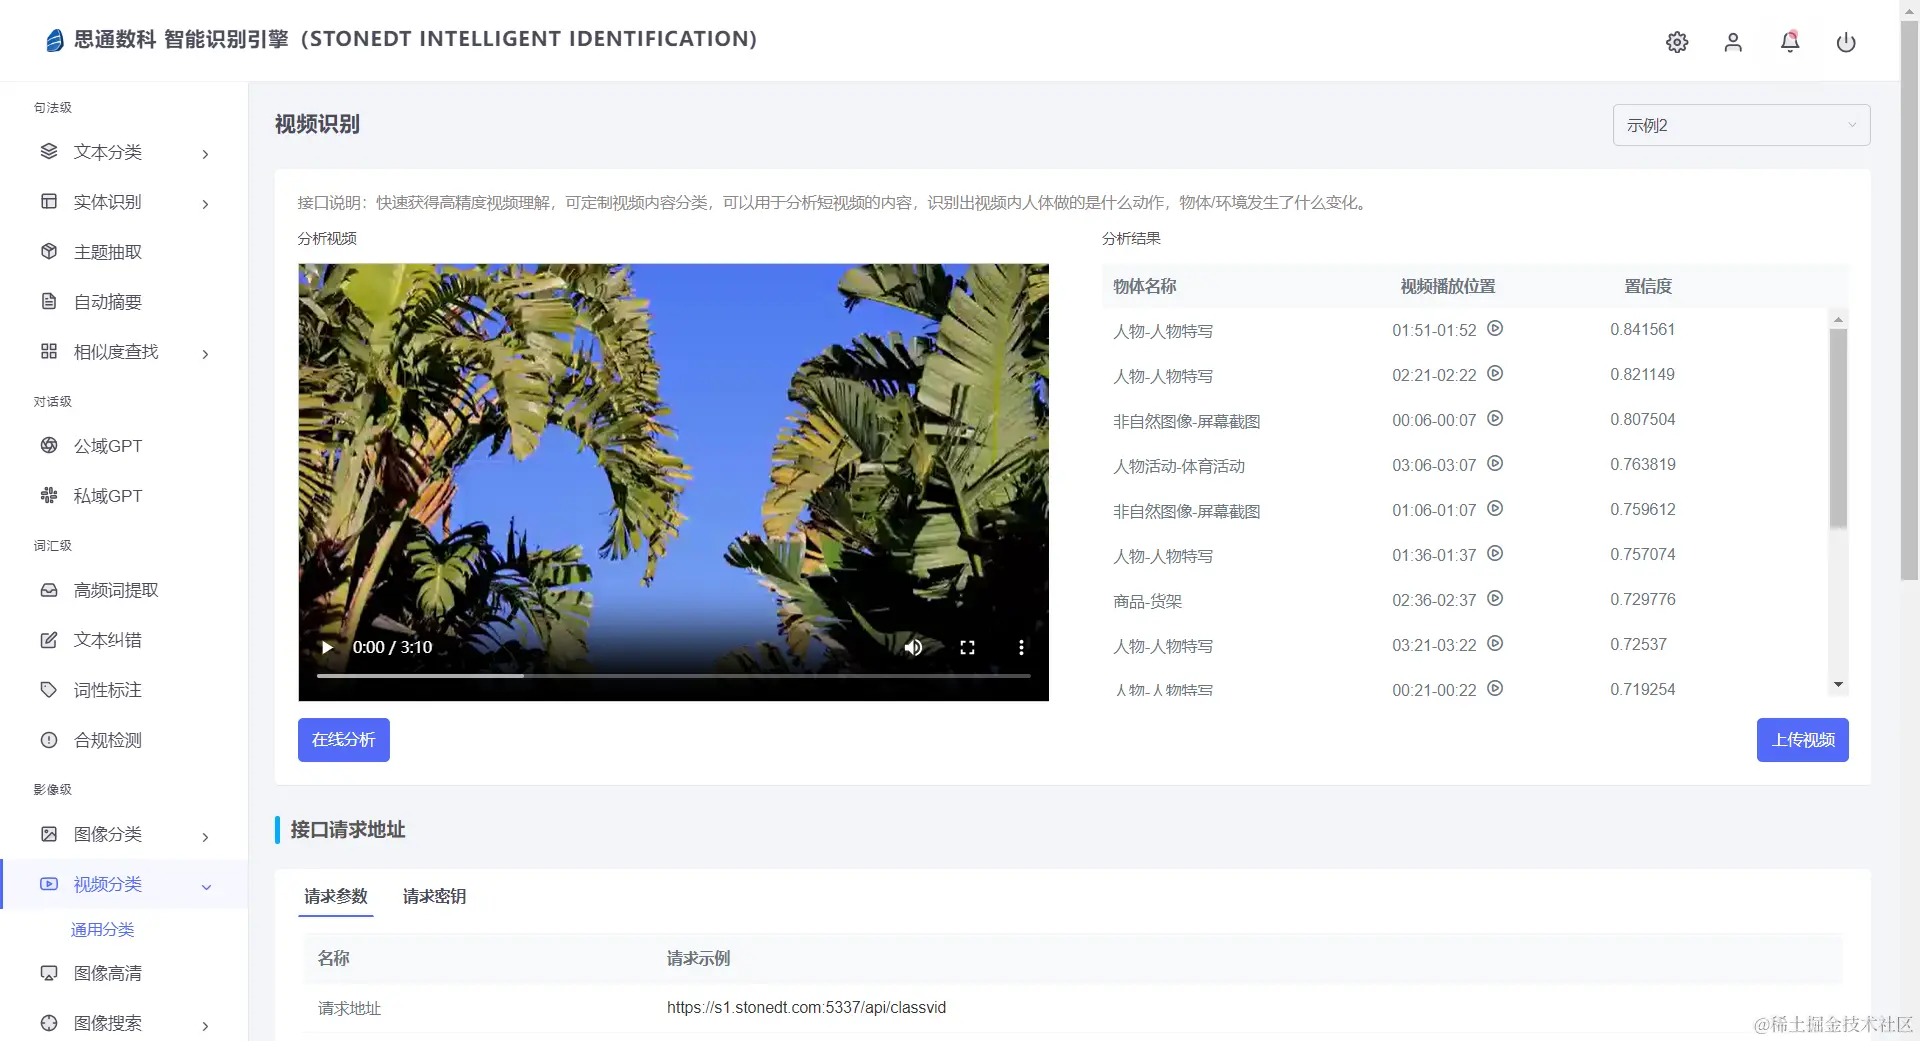Seek on the video progress bar

673,676
